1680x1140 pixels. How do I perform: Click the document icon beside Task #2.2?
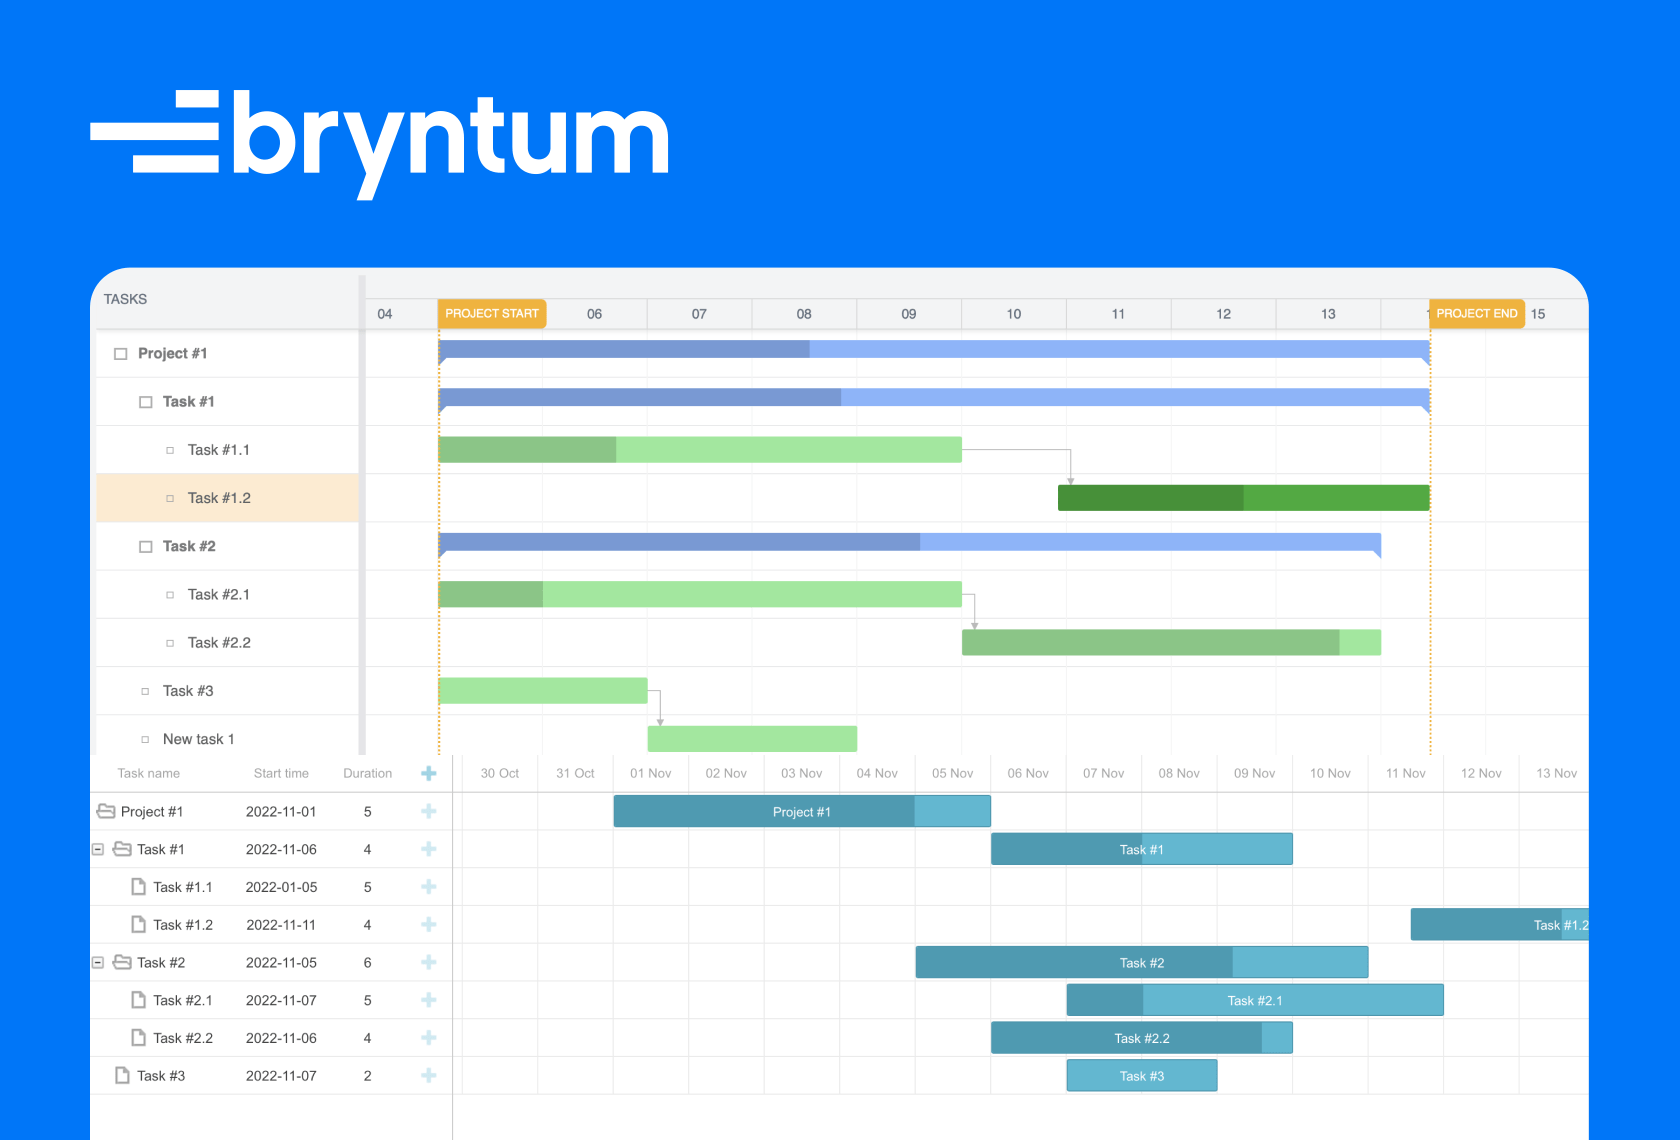137,1038
